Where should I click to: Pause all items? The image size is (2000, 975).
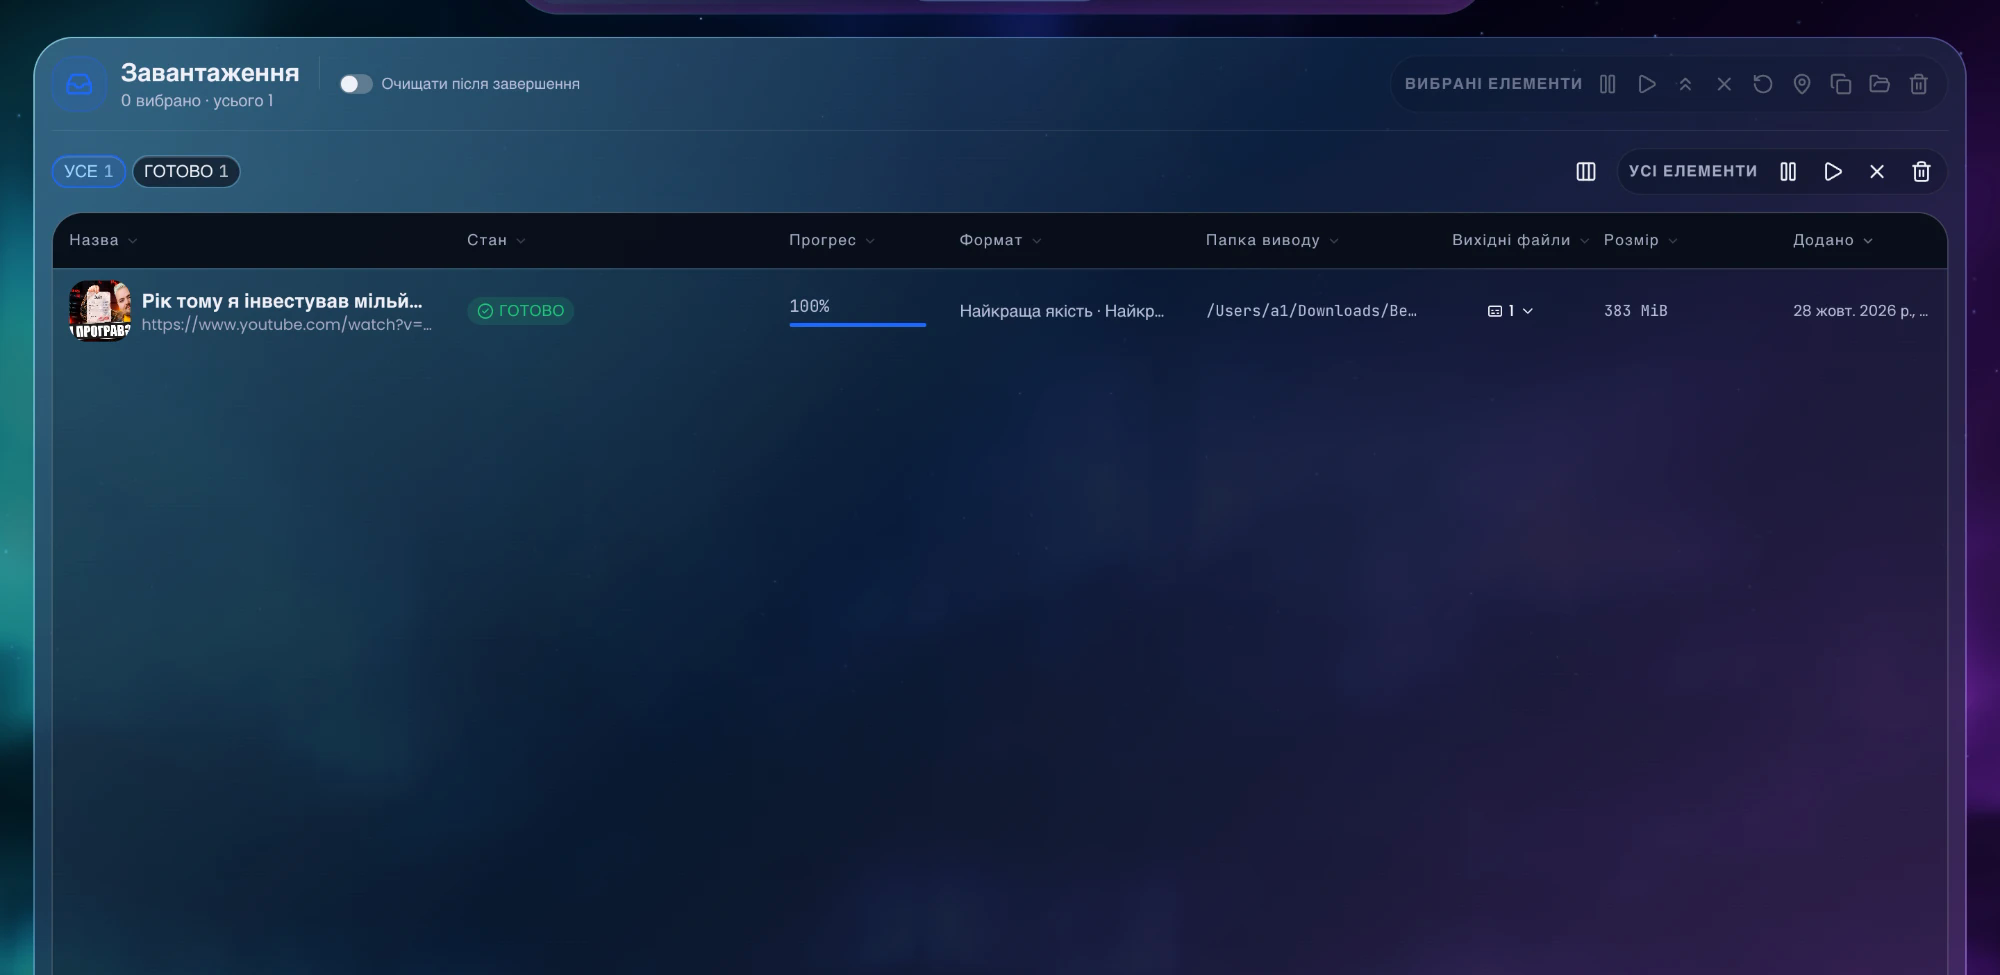1788,172
